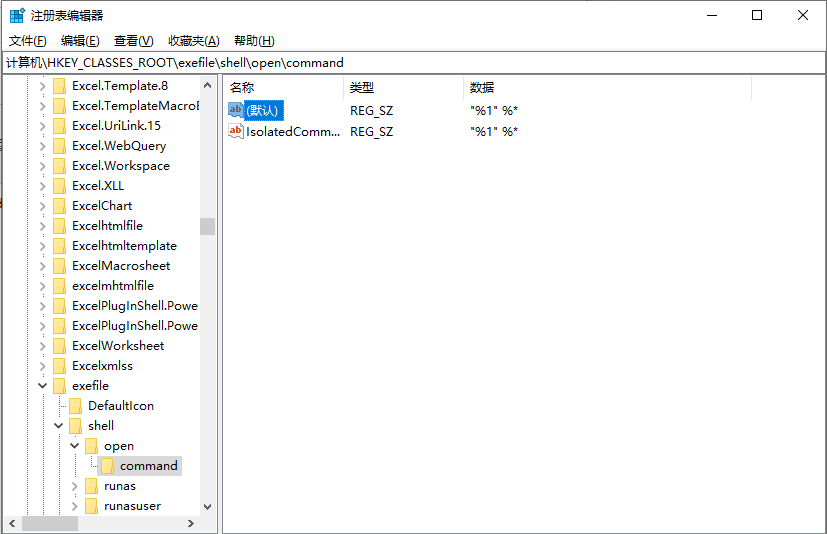This screenshot has width=827, height=534.
Task: Open the 收藏夹(A) menu
Action: coord(194,41)
